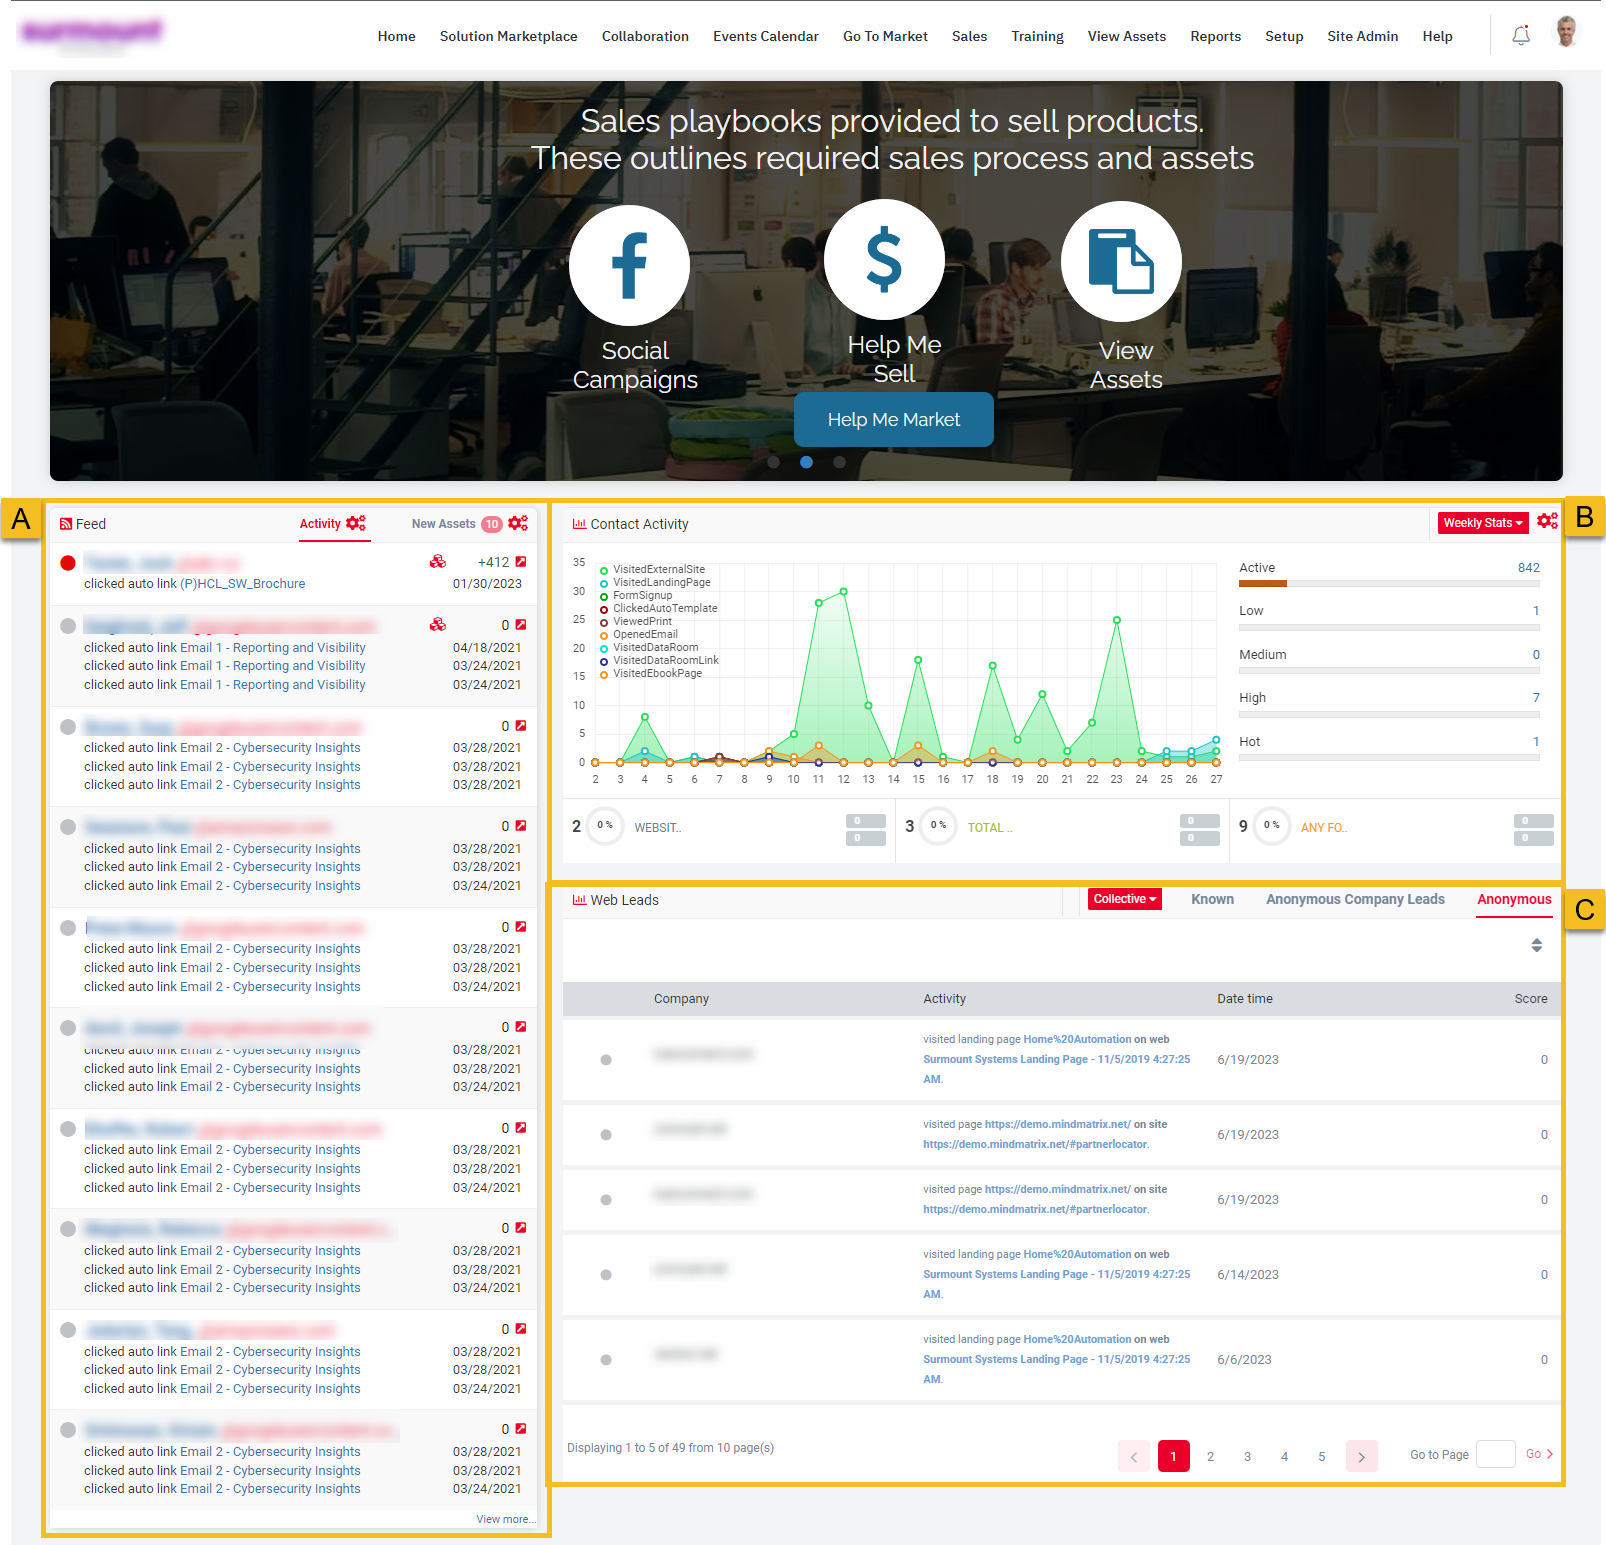The width and height of the screenshot is (1606, 1545).
Task: Click the red status dot in first feed row
Action: (68, 563)
